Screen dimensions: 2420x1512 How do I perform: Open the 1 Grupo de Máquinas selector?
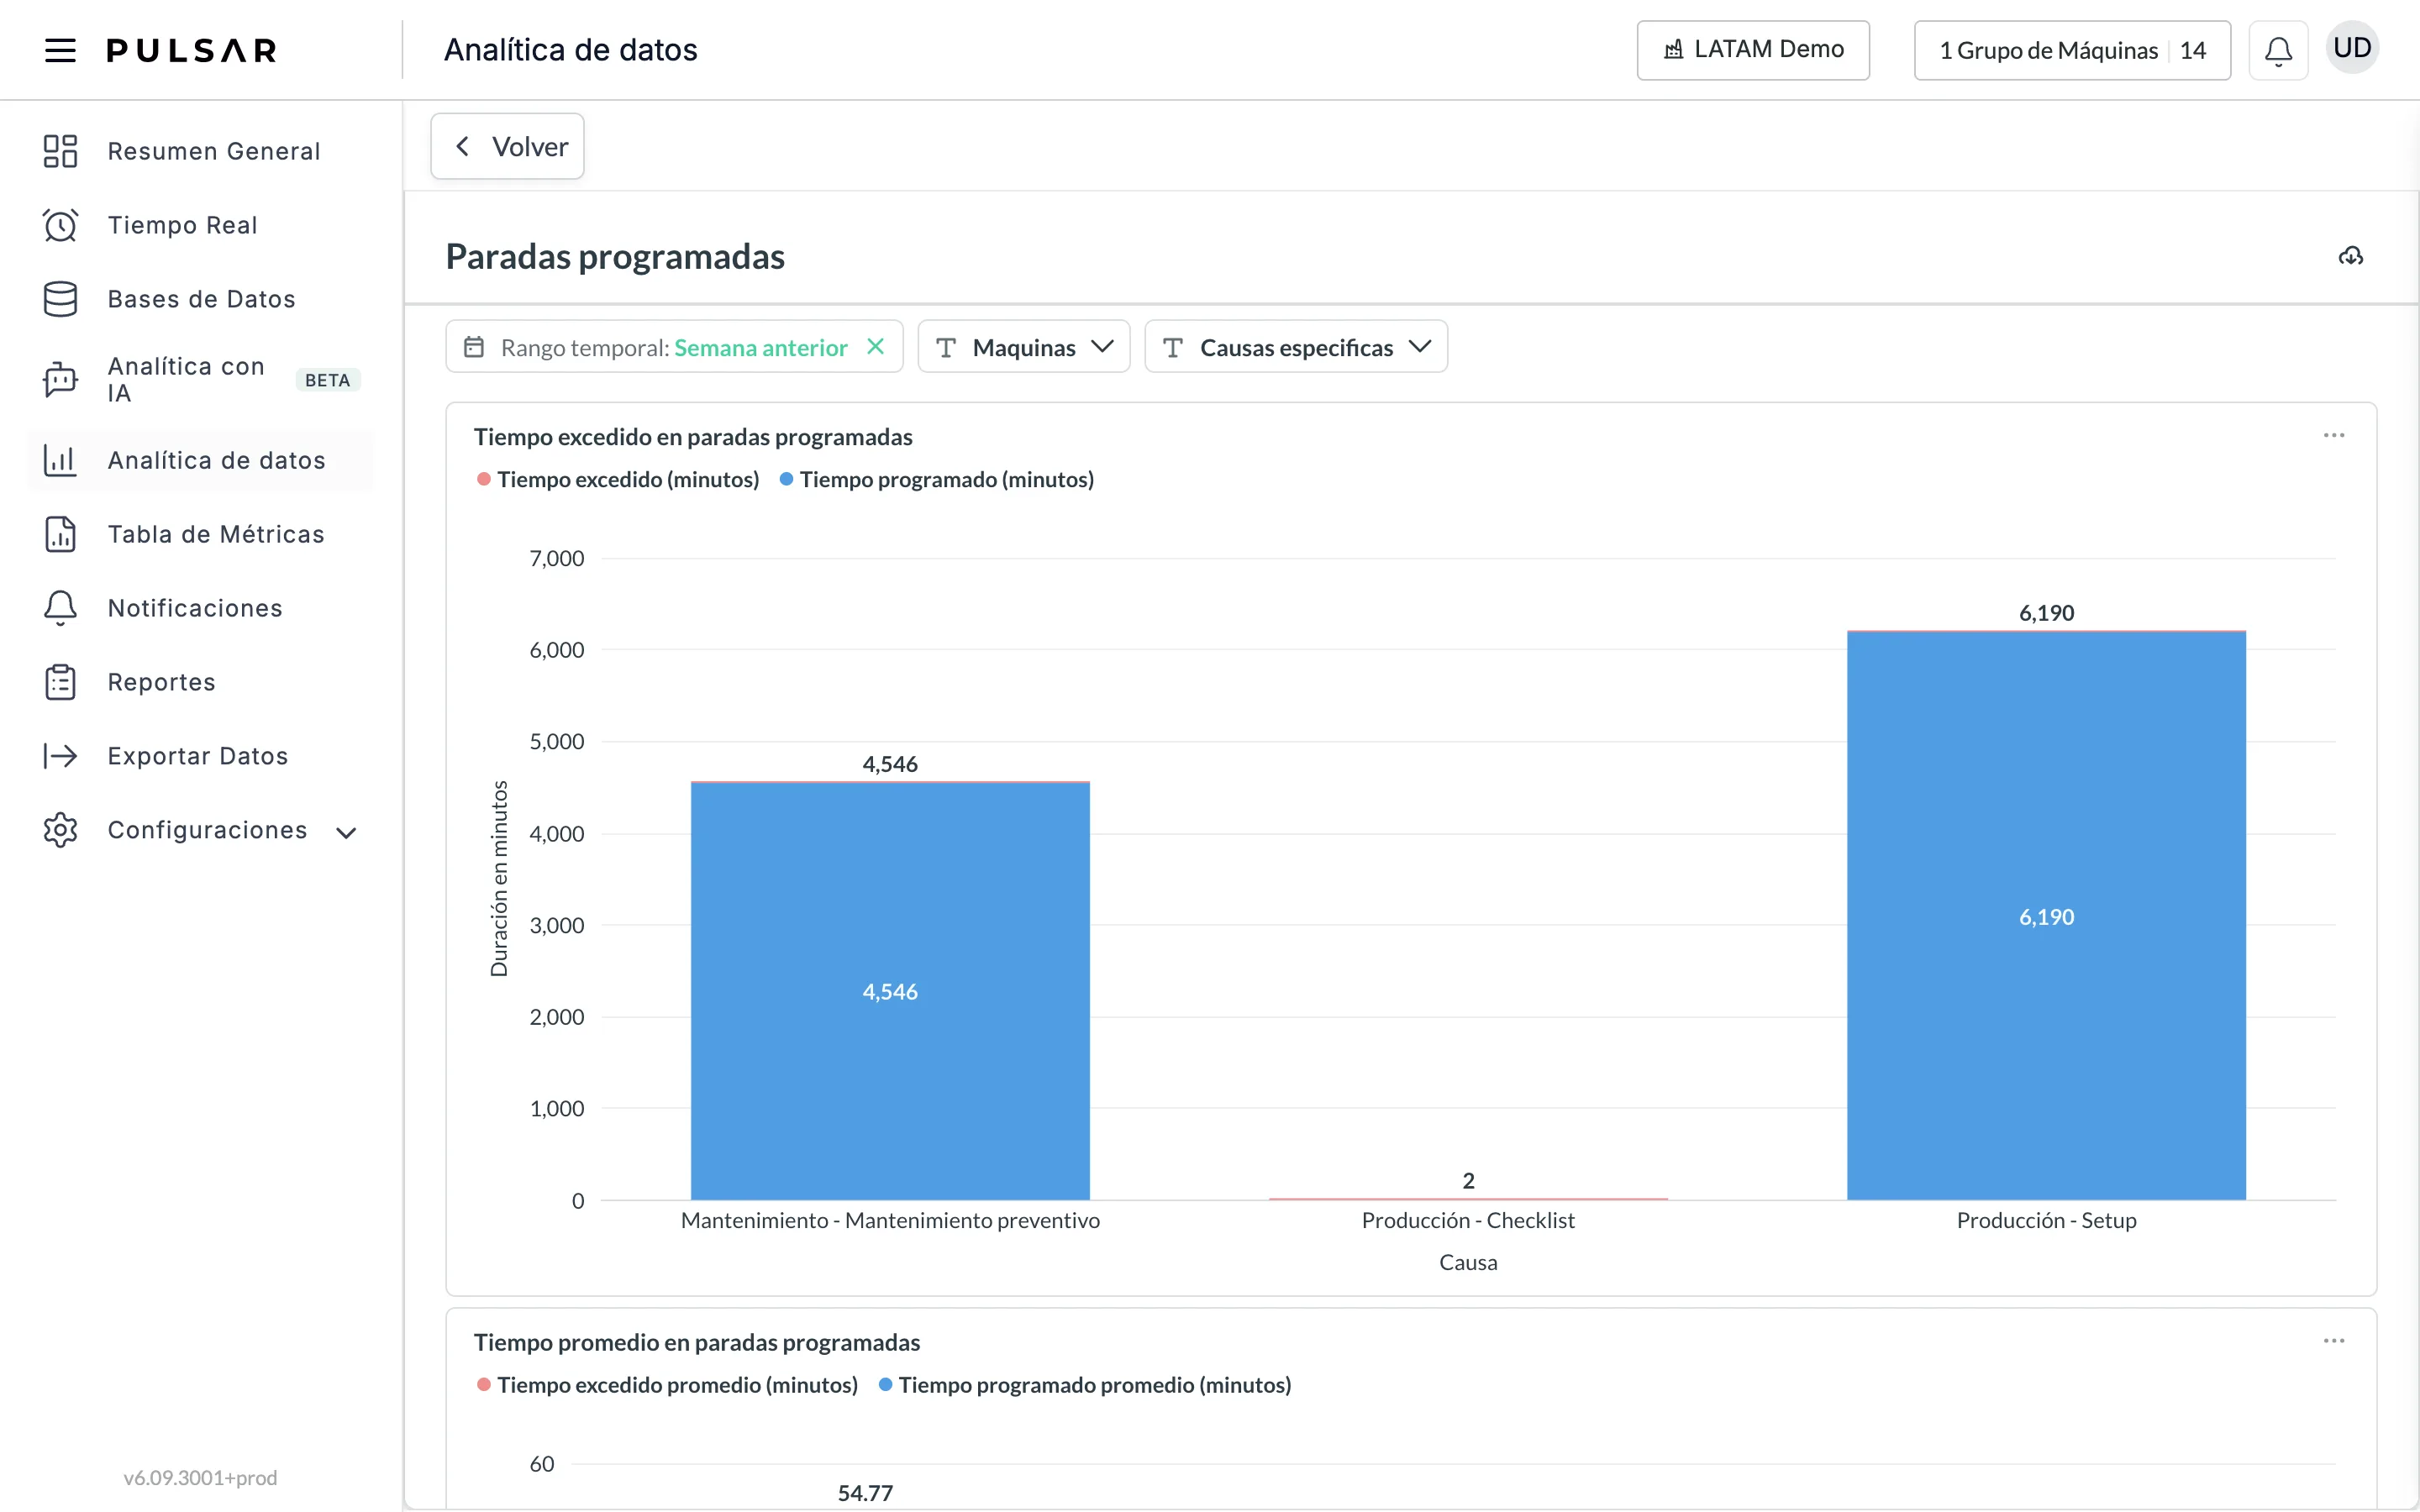[x=2072, y=50]
